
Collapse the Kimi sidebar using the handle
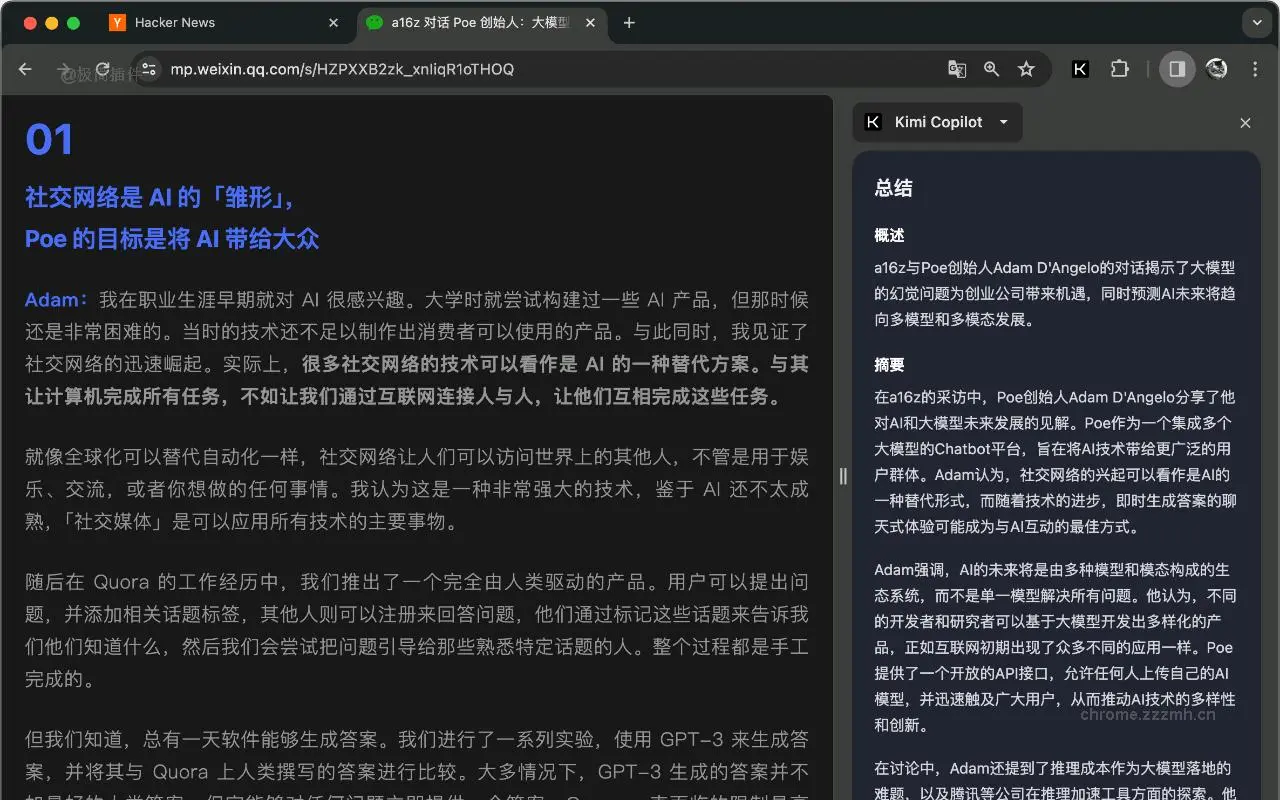[x=843, y=477]
